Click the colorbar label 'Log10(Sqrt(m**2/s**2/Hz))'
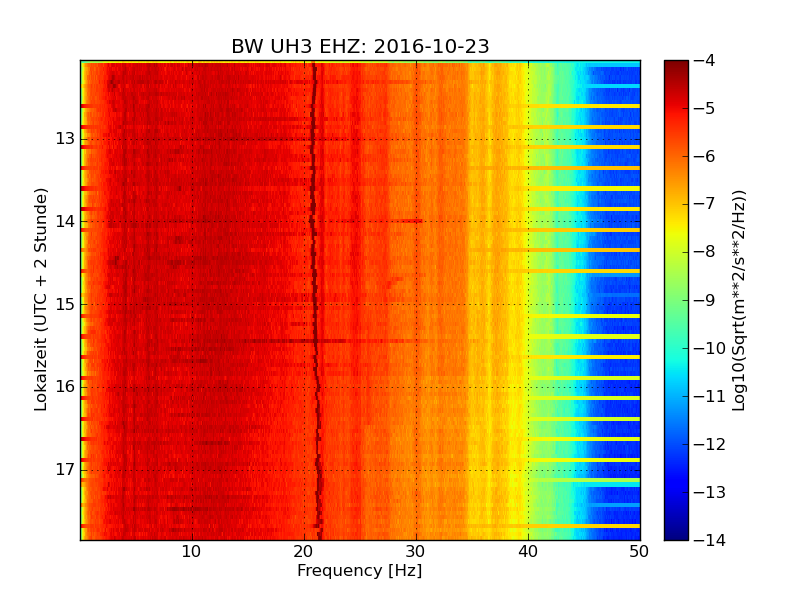 [x=738, y=301]
